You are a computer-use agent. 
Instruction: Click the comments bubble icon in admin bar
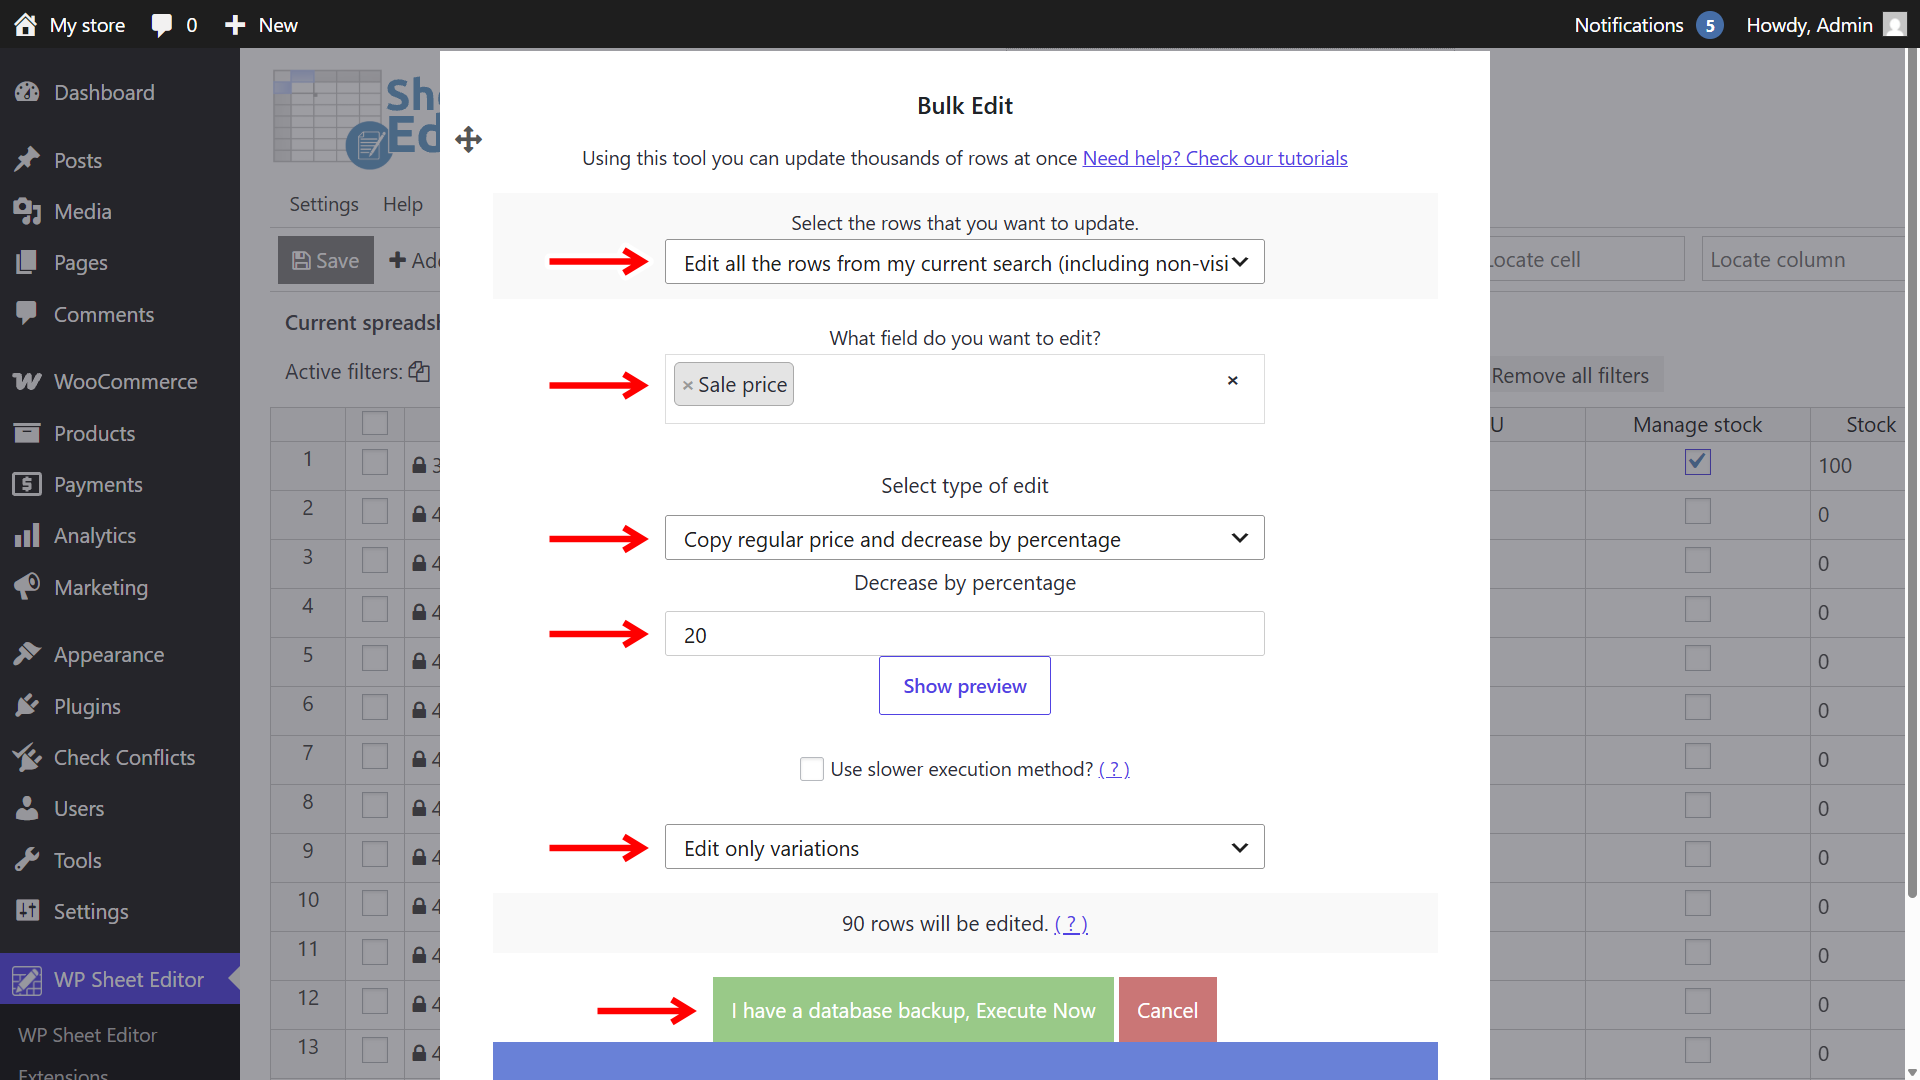pyautogui.click(x=161, y=25)
